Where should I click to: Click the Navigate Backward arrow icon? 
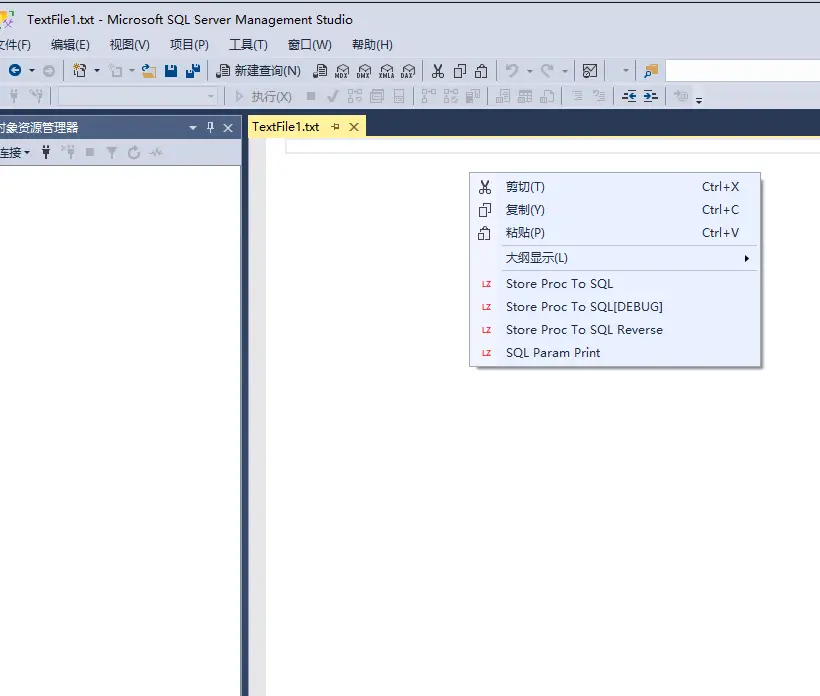15,70
